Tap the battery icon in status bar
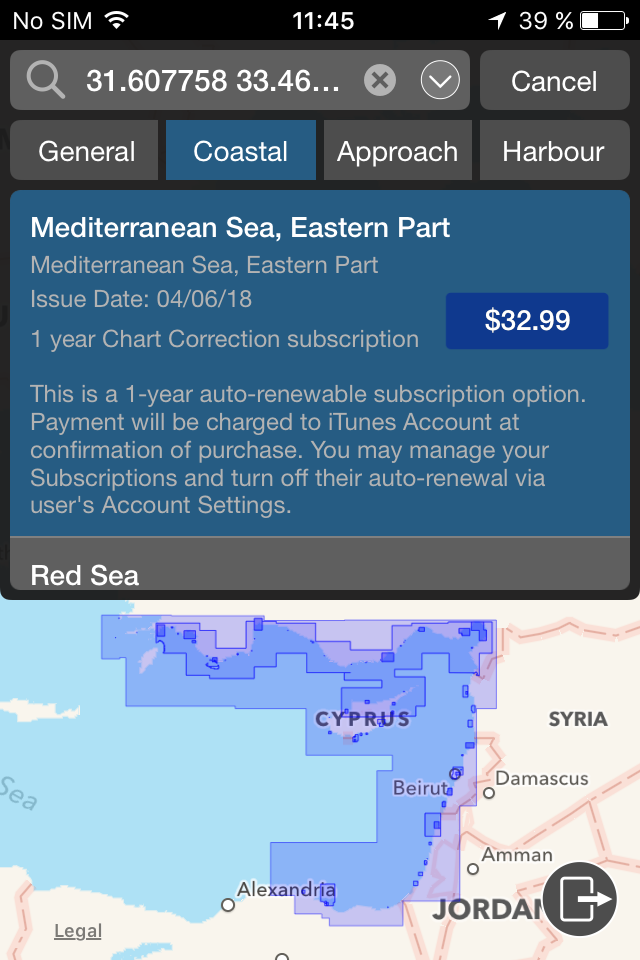Viewport: 640px width, 960px height. [x=604, y=21]
